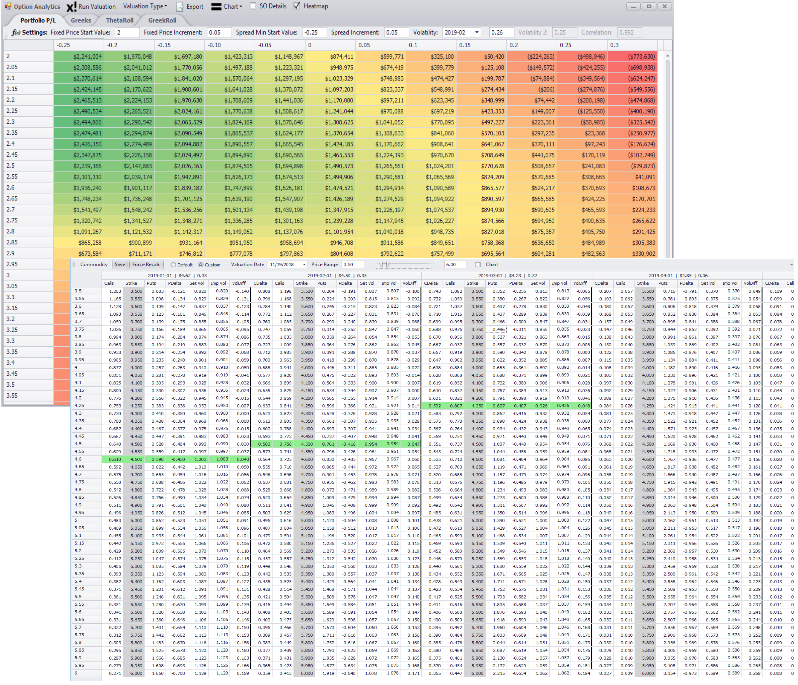Switch to the Greeks tab
The width and height of the screenshot is (798, 685).
click(81, 20)
